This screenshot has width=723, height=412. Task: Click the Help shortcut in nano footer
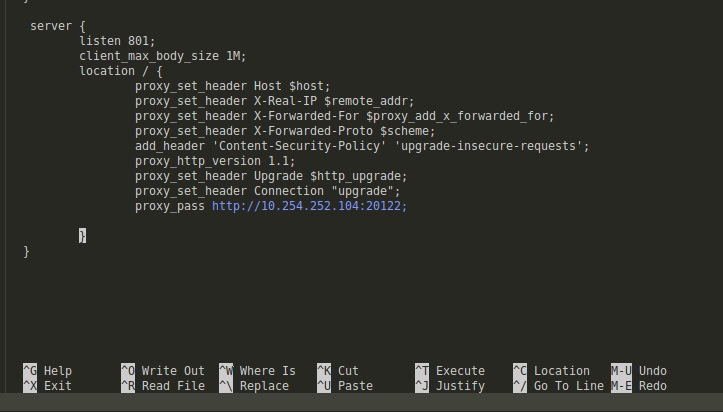[57, 371]
